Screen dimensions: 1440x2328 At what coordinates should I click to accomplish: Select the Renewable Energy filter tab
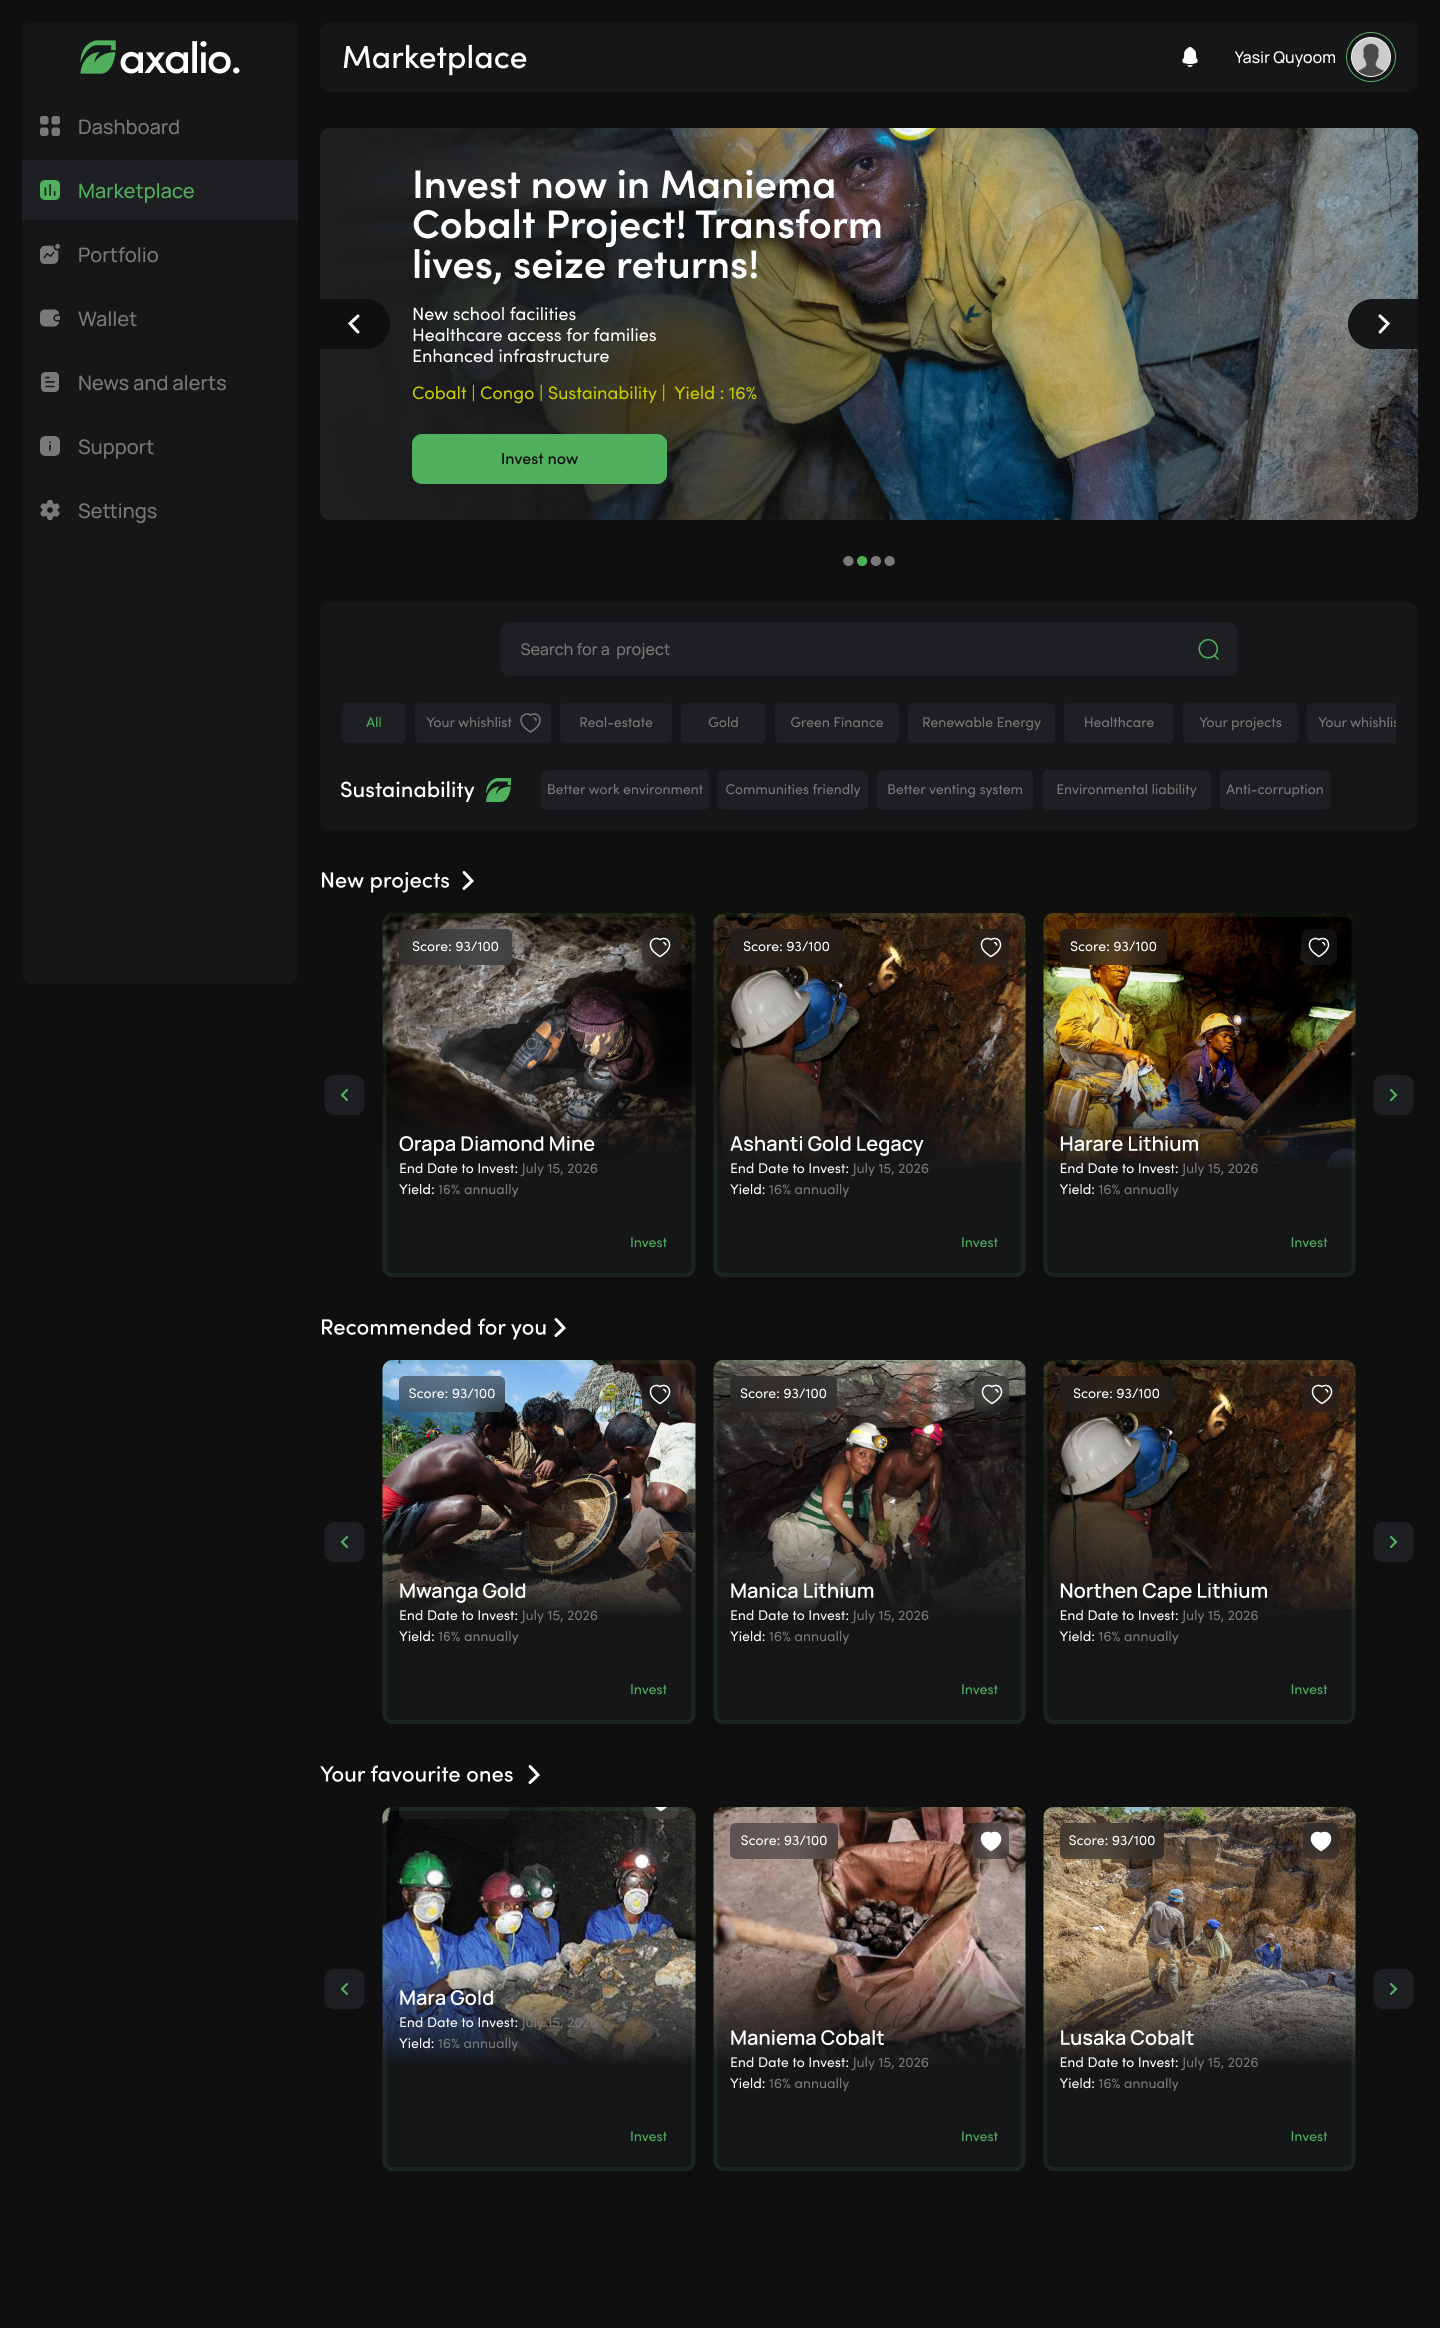click(980, 723)
